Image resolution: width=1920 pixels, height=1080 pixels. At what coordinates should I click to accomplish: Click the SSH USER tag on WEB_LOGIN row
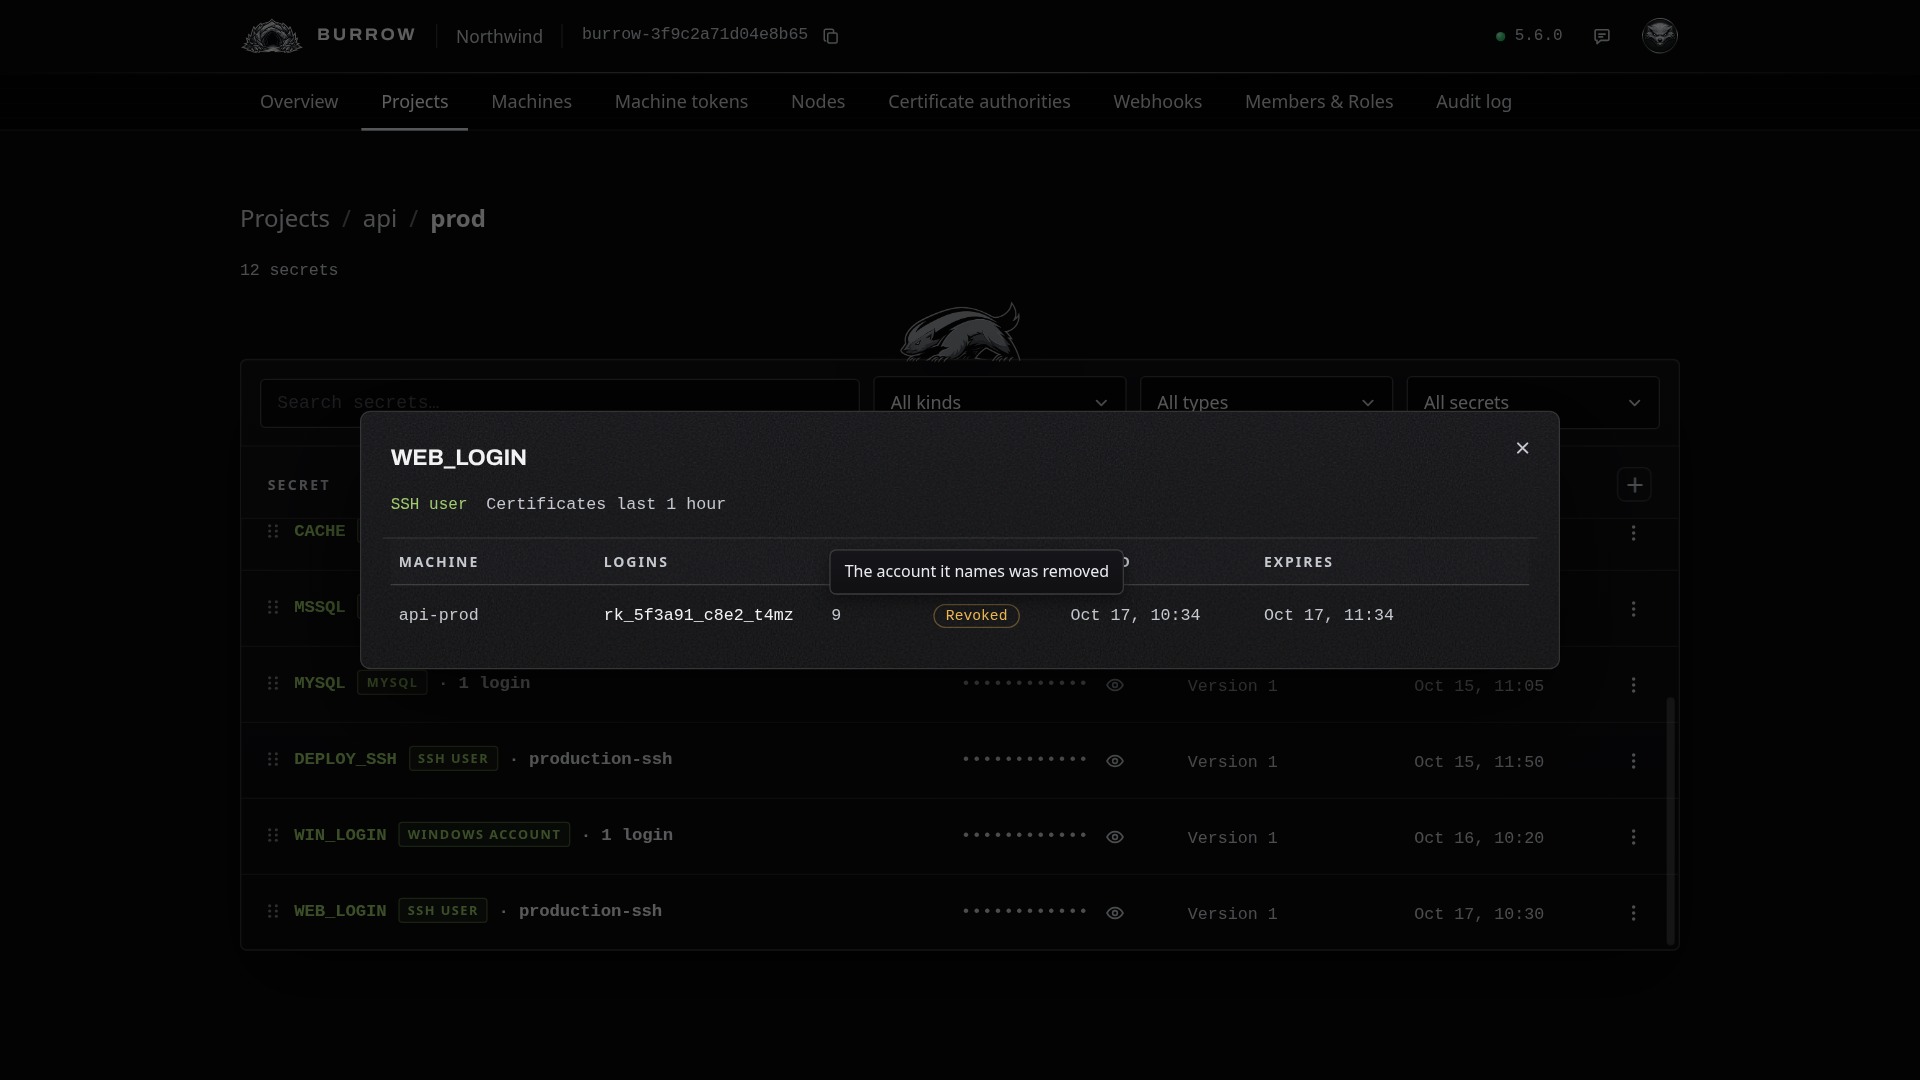pyautogui.click(x=443, y=911)
